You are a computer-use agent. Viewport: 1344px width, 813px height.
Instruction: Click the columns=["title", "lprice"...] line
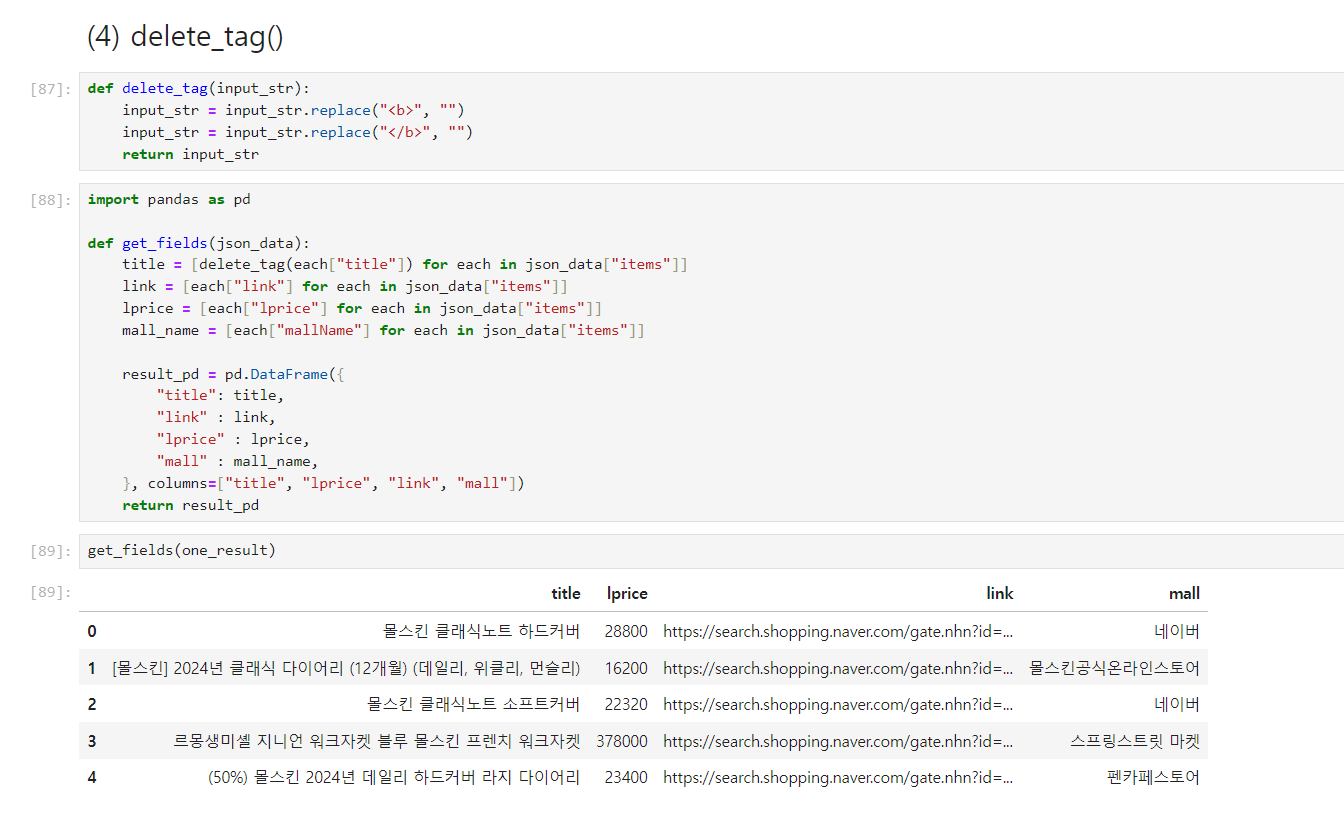pos(324,484)
